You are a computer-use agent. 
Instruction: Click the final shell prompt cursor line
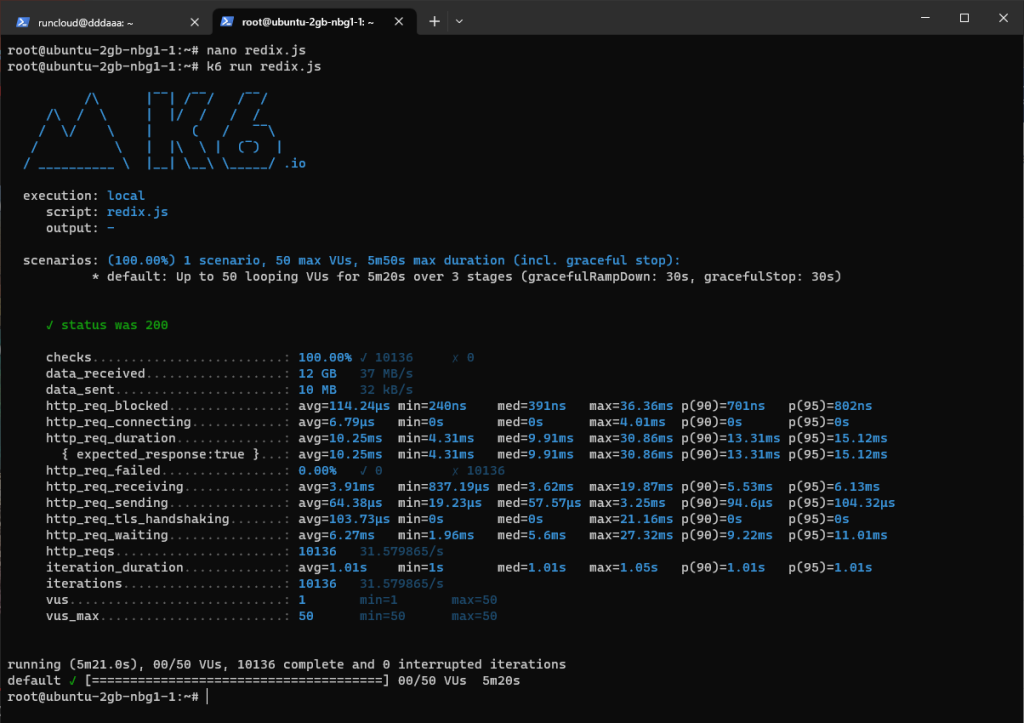(107, 697)
